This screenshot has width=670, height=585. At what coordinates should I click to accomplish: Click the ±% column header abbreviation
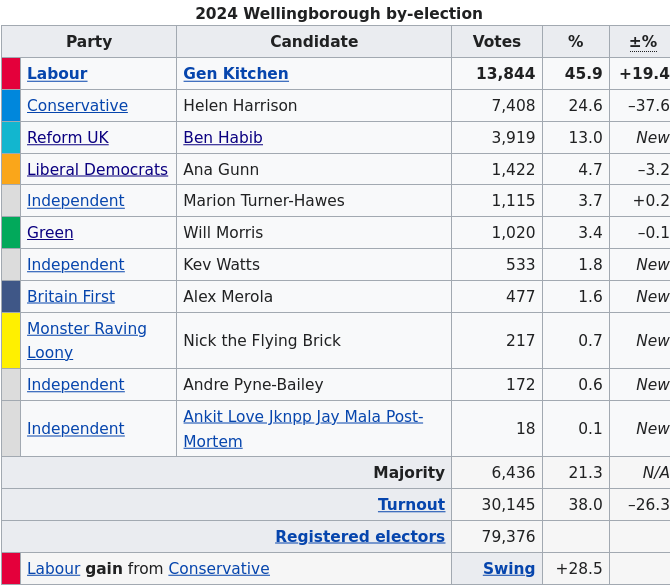point(643,42)
